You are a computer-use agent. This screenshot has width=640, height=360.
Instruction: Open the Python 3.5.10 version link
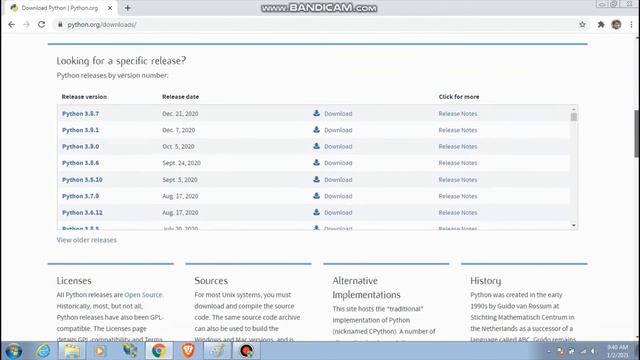point(82,180)
